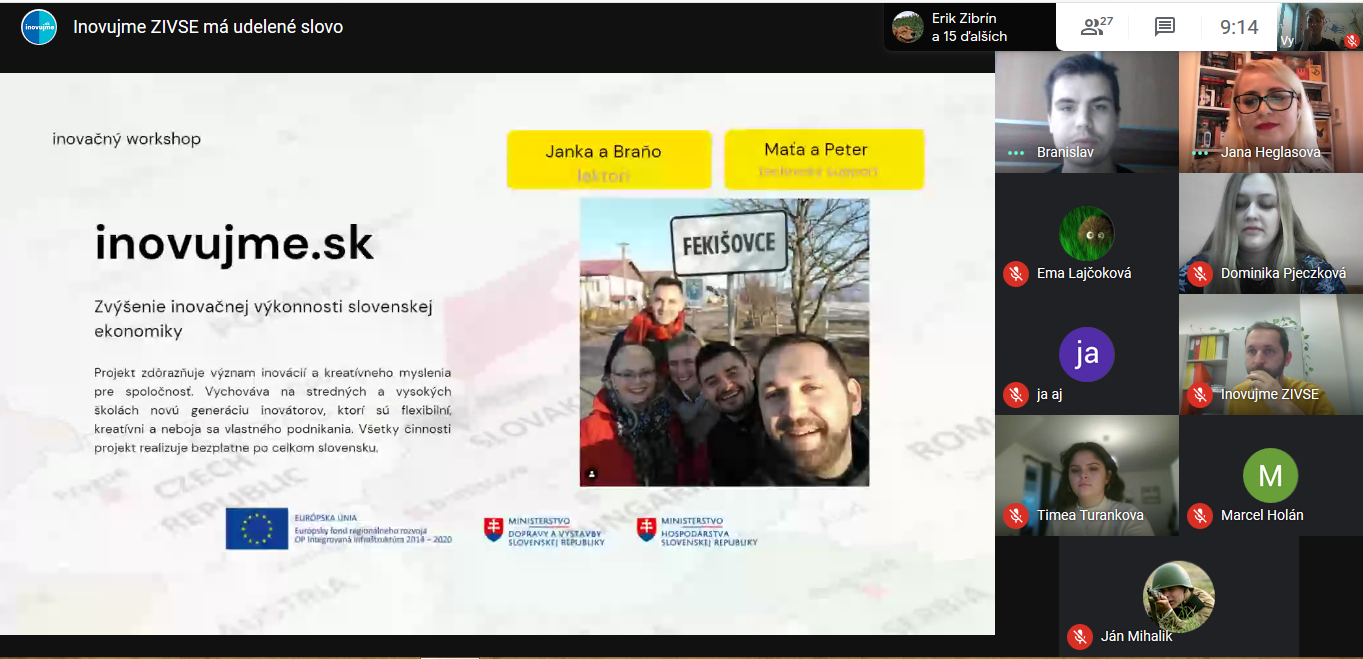
Task: Open the chat messages icon
Action: [1165, 27]
